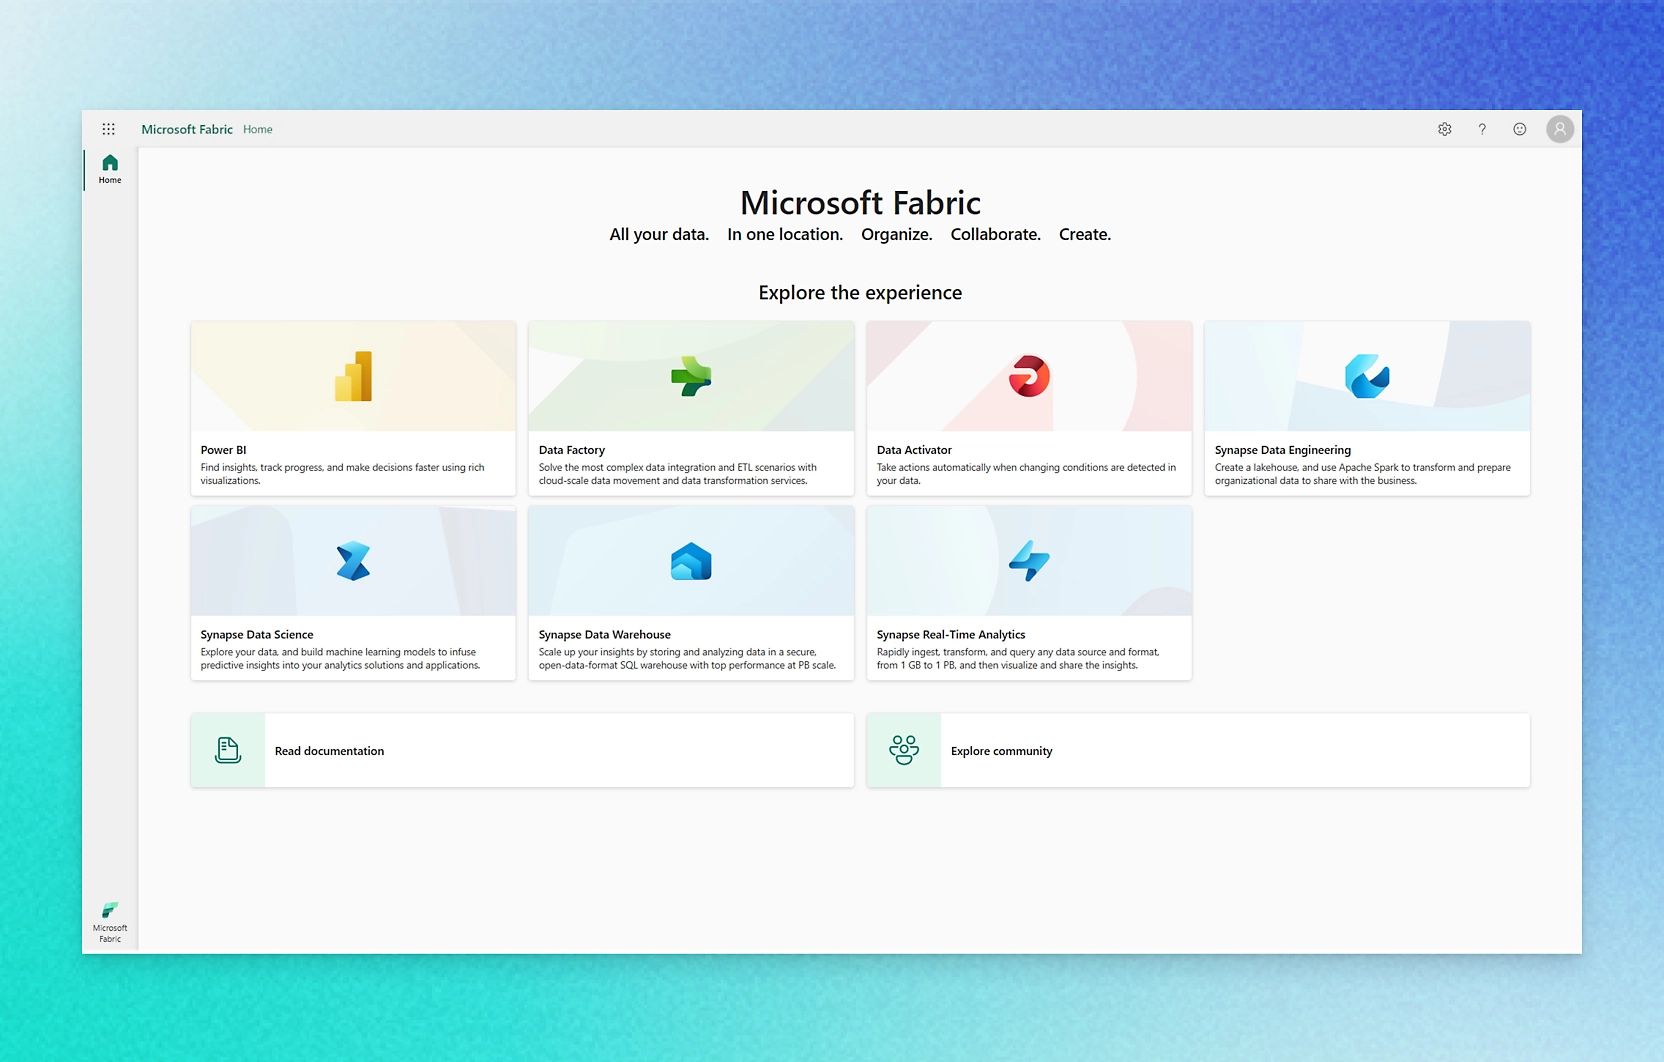Click the Data Activator 'Take actions automatically' text

(x=1026, y=474)
